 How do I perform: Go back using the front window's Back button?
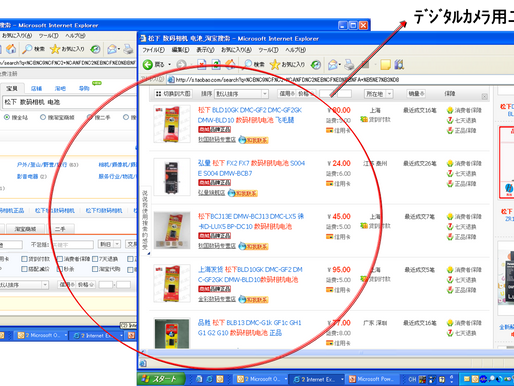tap(154, 64)
